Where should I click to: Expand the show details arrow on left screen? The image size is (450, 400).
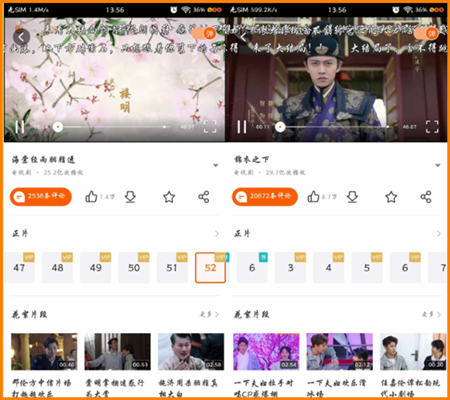point(216,165)
